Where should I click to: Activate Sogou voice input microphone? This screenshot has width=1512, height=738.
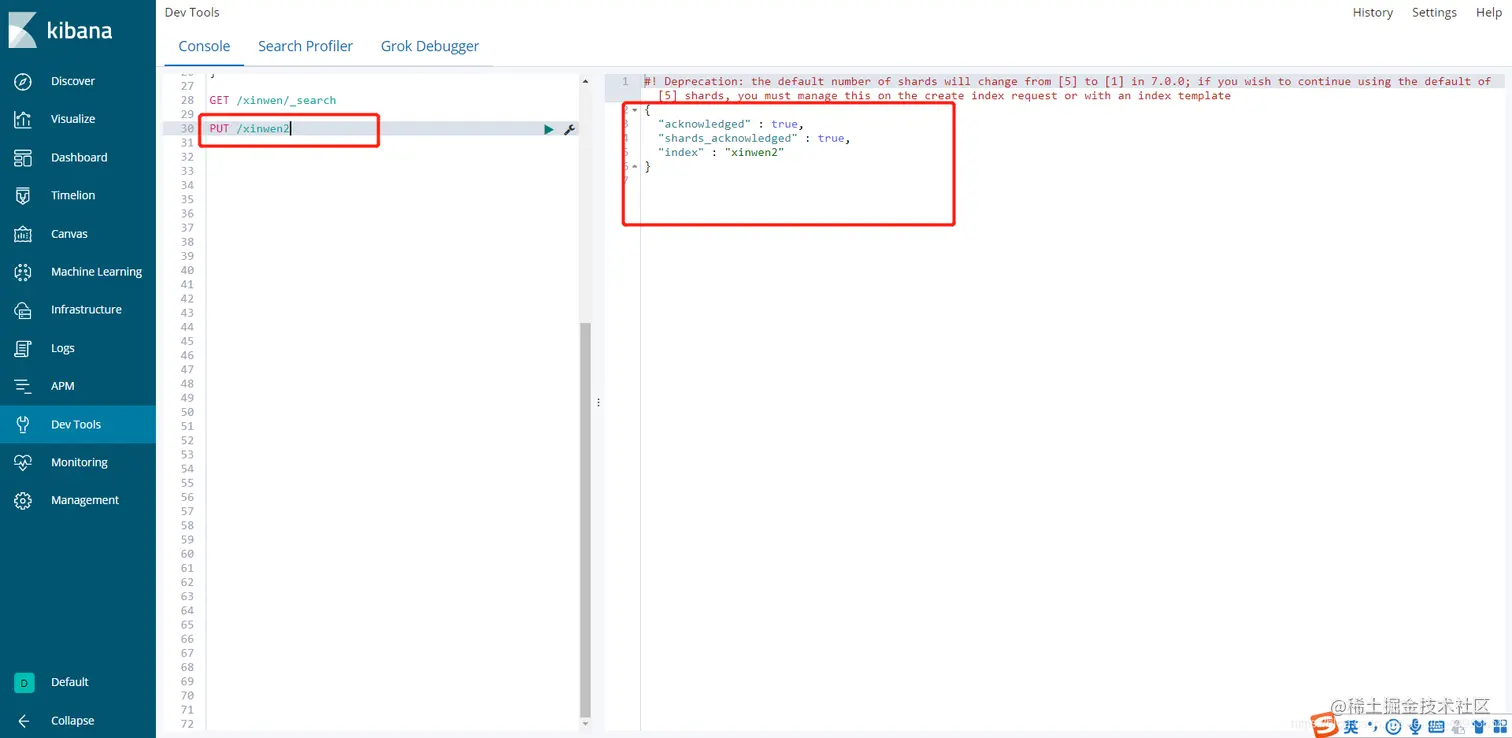click(x=1415, y=727)
